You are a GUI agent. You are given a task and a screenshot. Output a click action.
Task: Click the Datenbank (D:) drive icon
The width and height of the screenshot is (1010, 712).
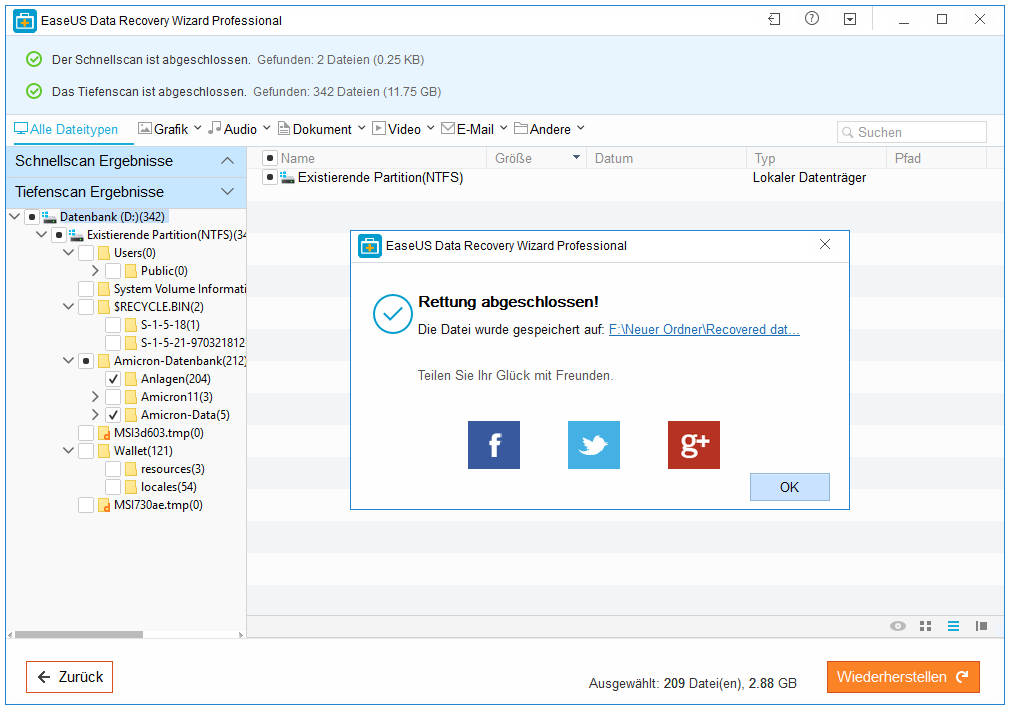[x=49, y=216]
